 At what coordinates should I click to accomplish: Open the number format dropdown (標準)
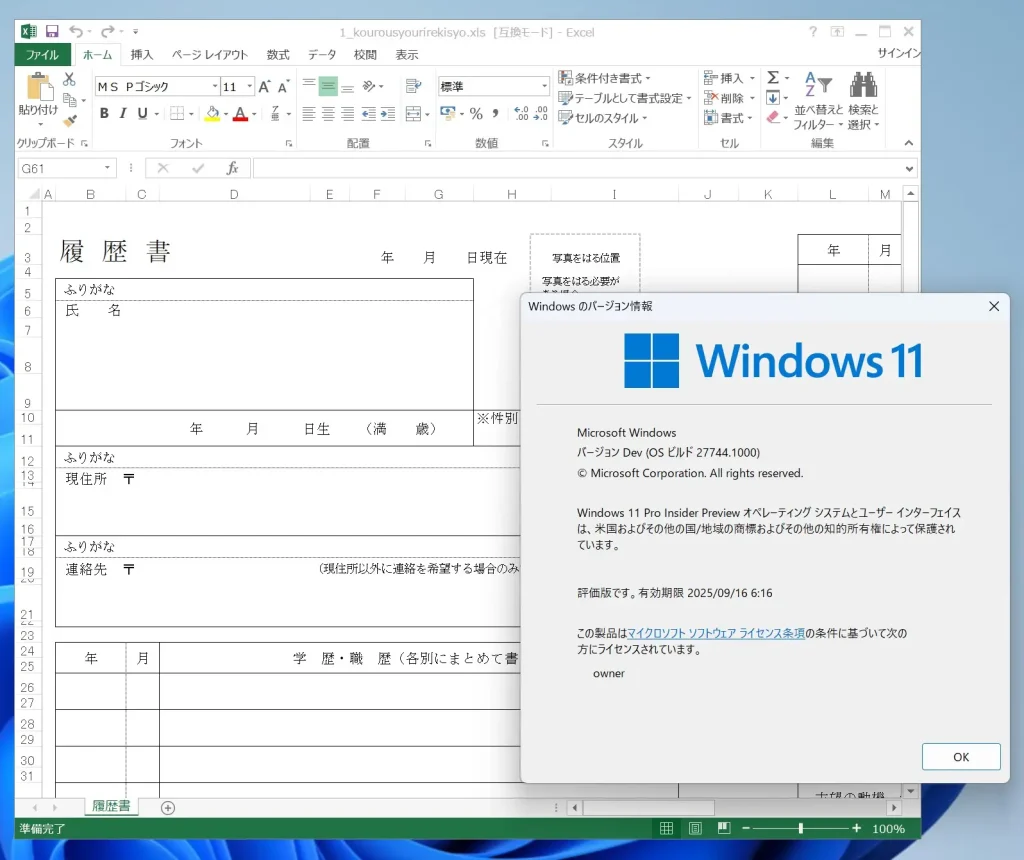coord(544,86)
